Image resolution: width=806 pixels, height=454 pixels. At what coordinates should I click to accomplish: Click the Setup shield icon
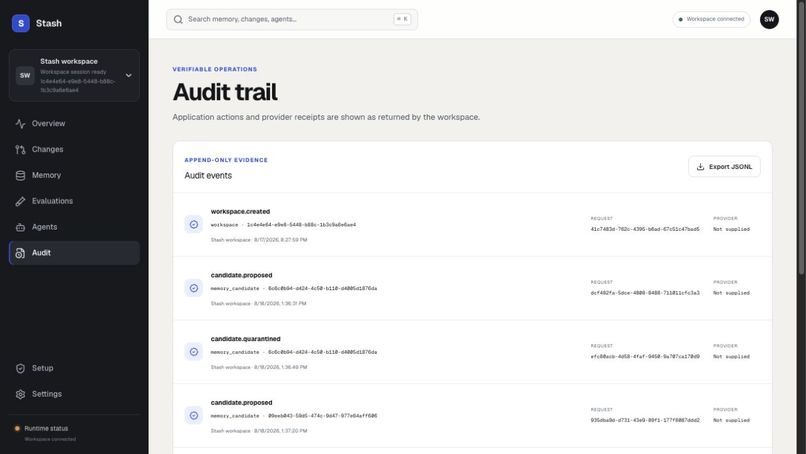[x=20, y=369]
